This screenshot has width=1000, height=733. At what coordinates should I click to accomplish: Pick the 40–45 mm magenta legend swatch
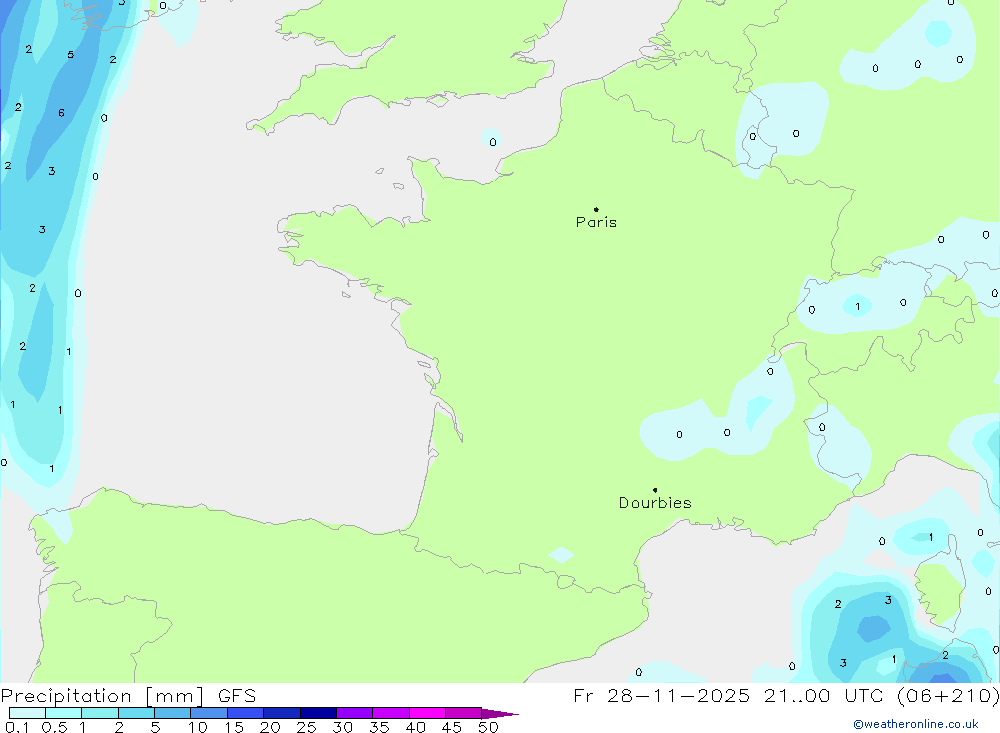[427, 713]
